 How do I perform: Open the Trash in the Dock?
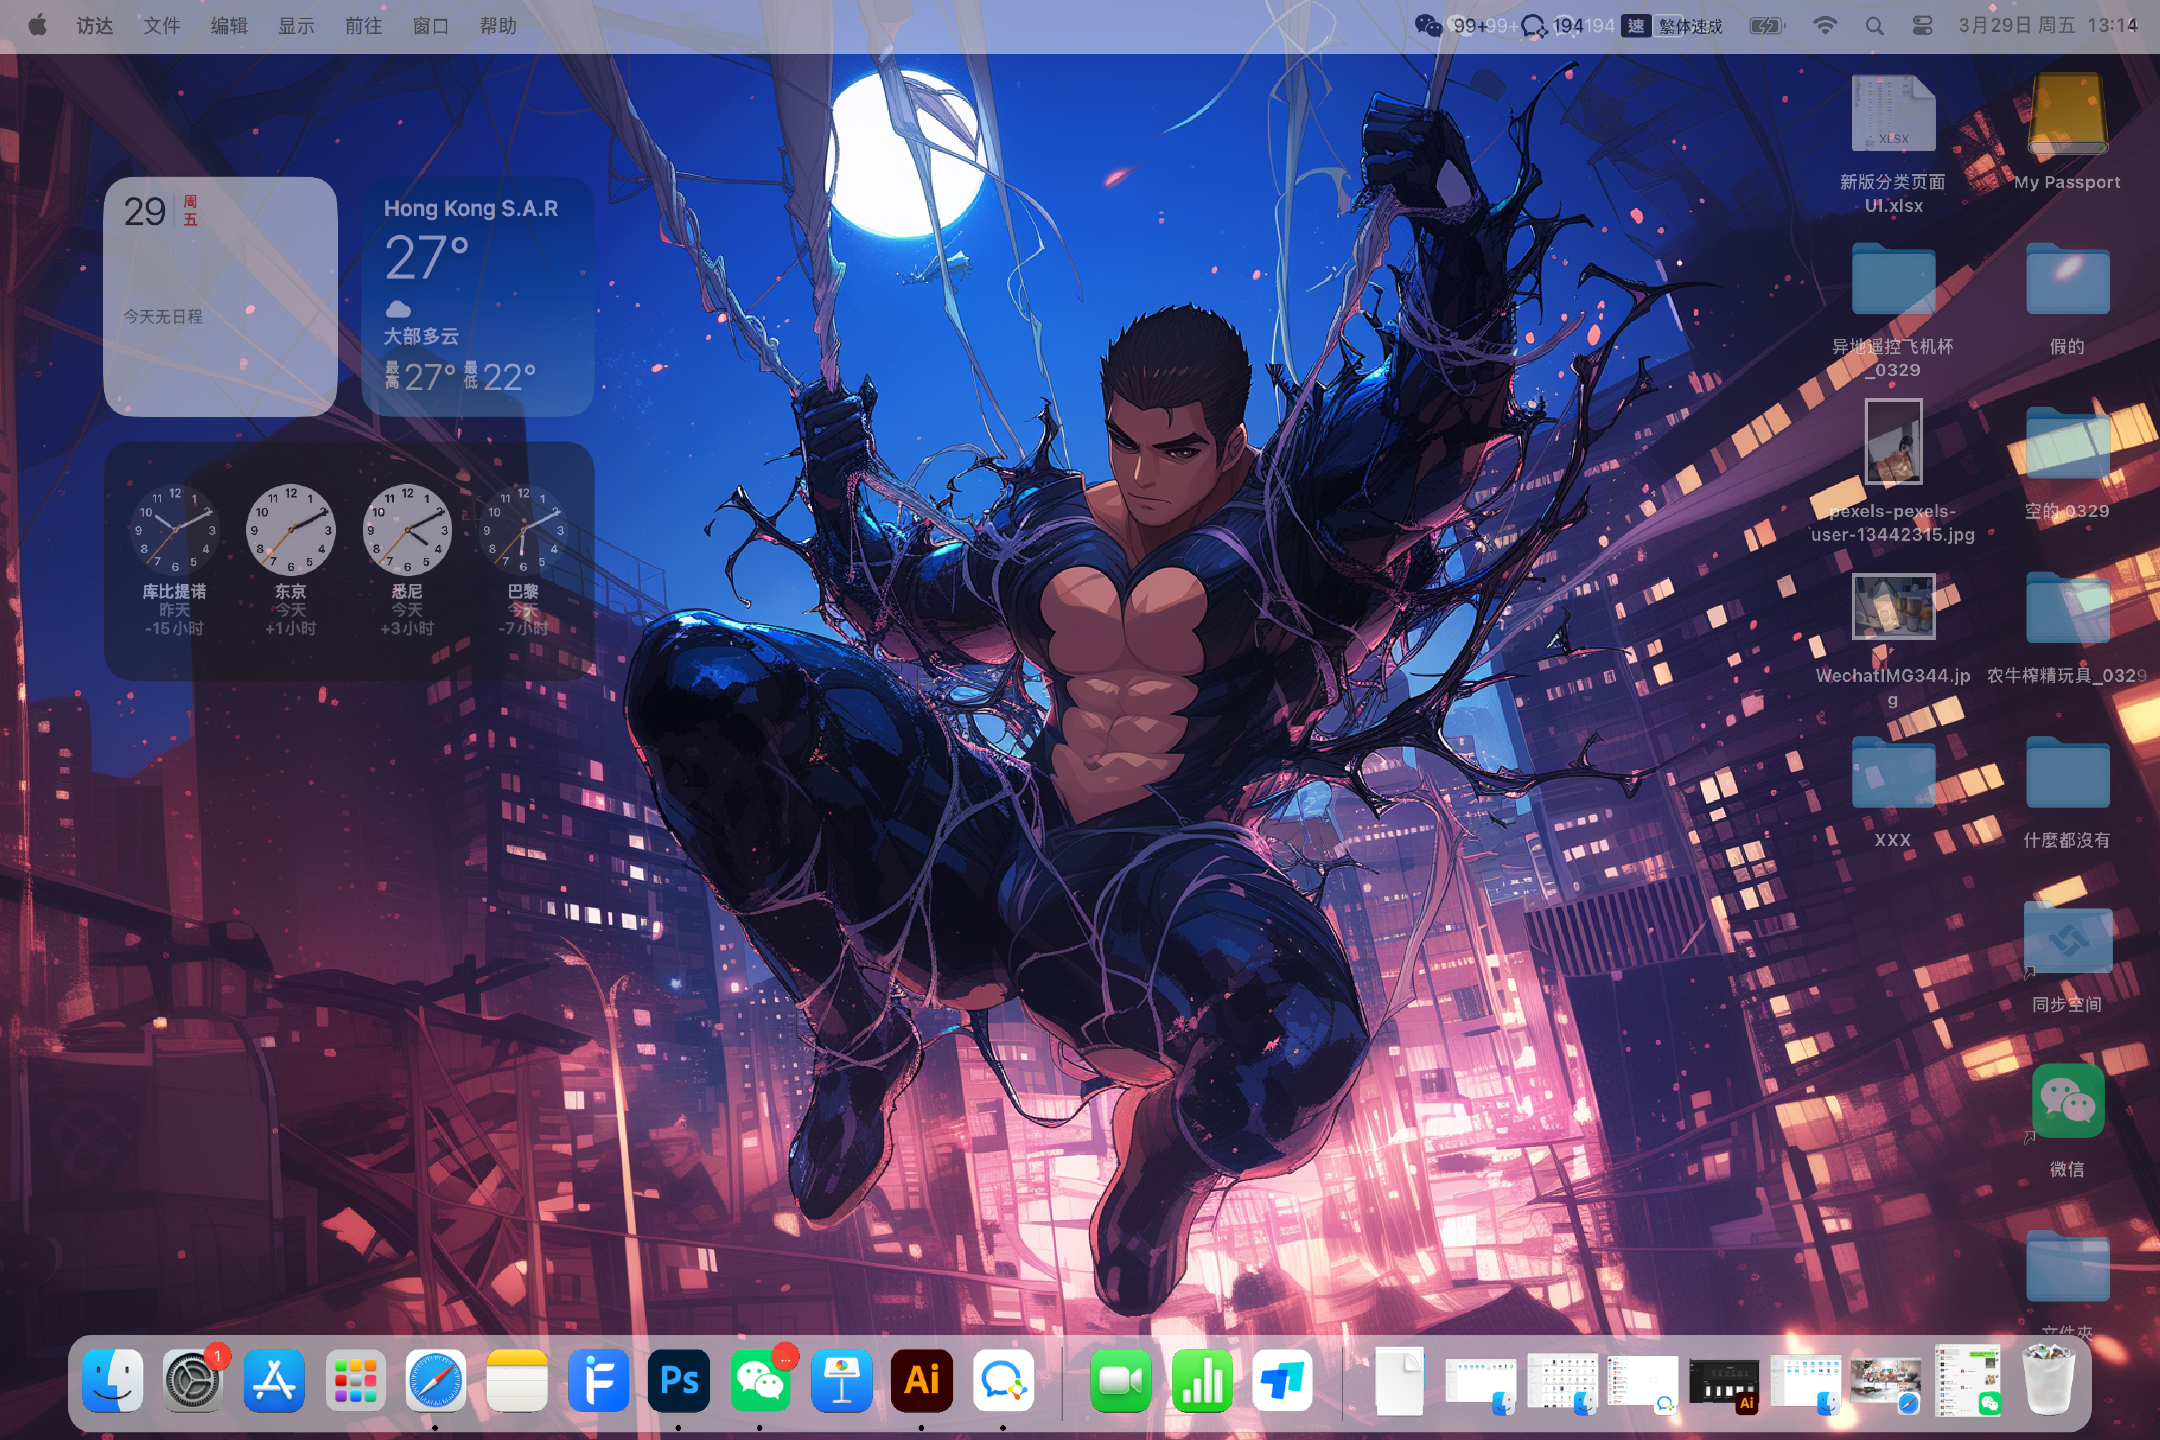point(2048,1381)
